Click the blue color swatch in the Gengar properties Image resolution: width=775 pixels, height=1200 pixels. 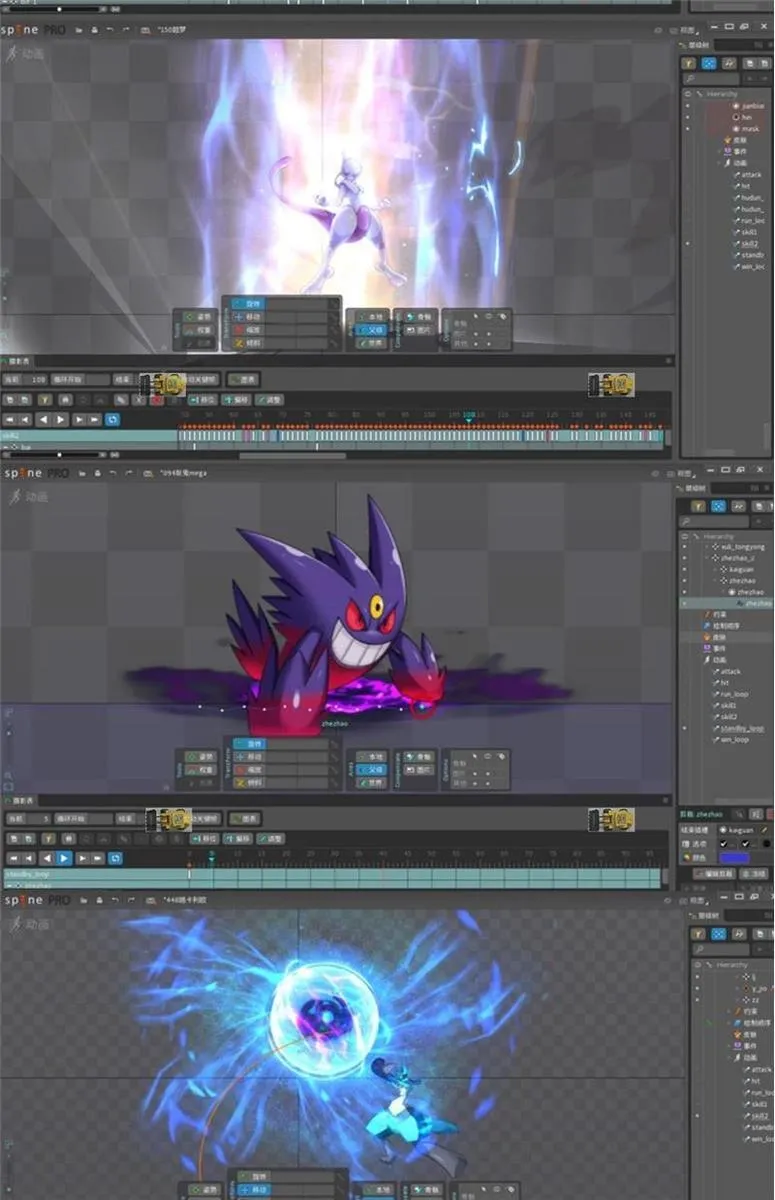pos(734,858)
